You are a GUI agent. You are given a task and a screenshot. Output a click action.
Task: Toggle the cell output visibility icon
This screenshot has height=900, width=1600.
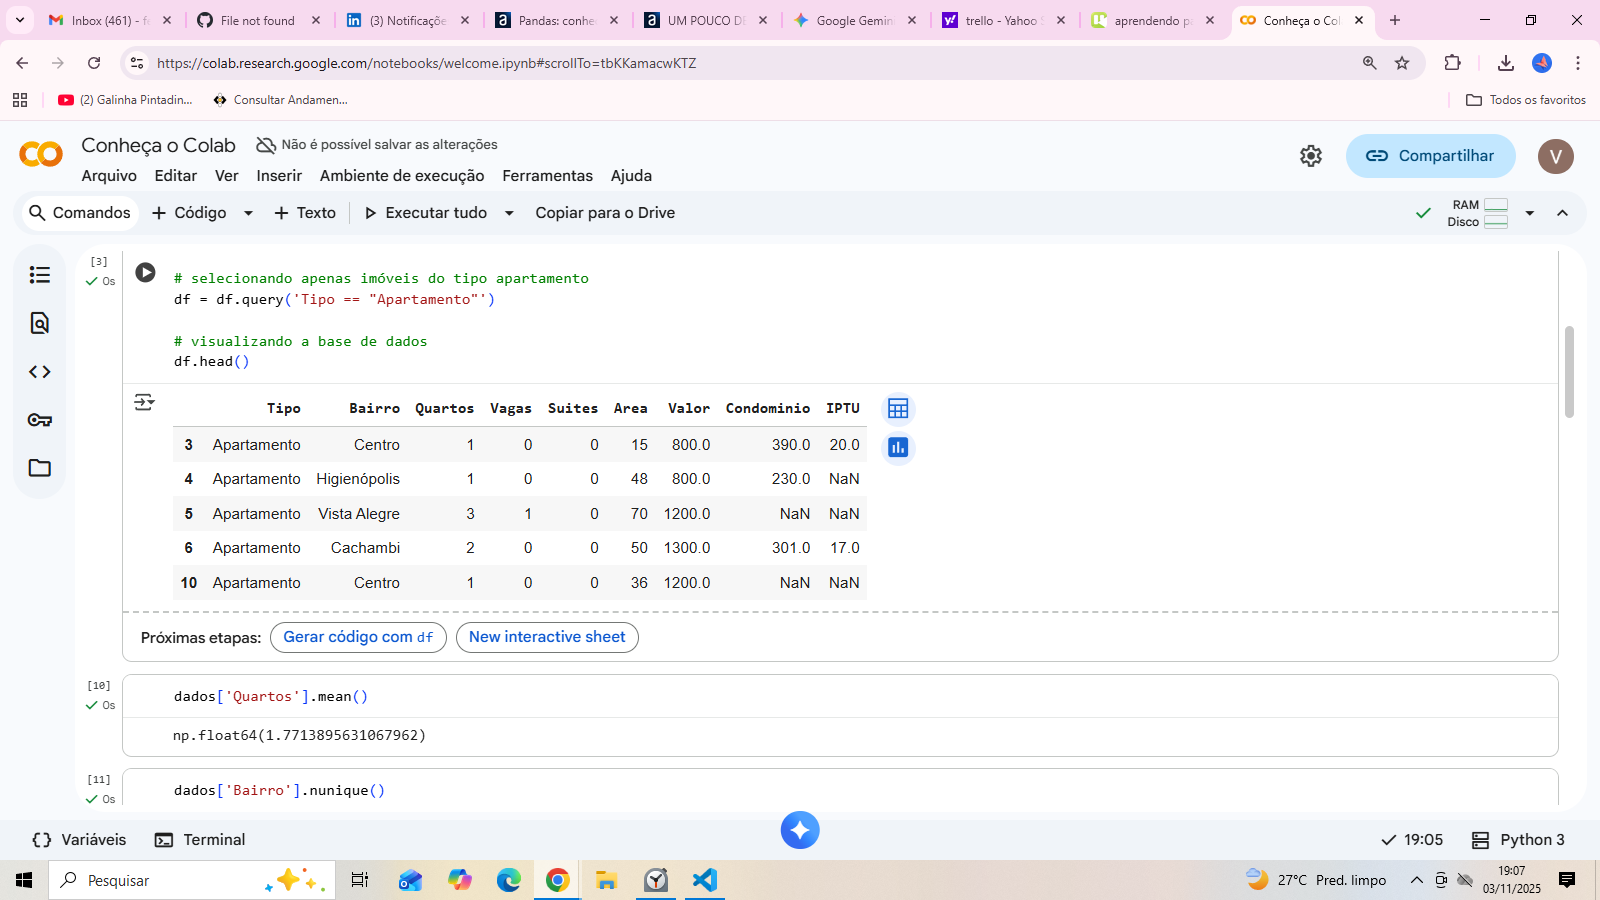144,402
